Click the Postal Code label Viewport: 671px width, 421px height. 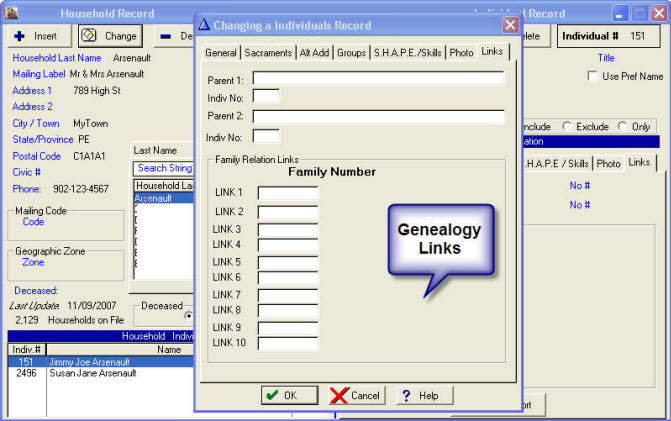[37, 156]
